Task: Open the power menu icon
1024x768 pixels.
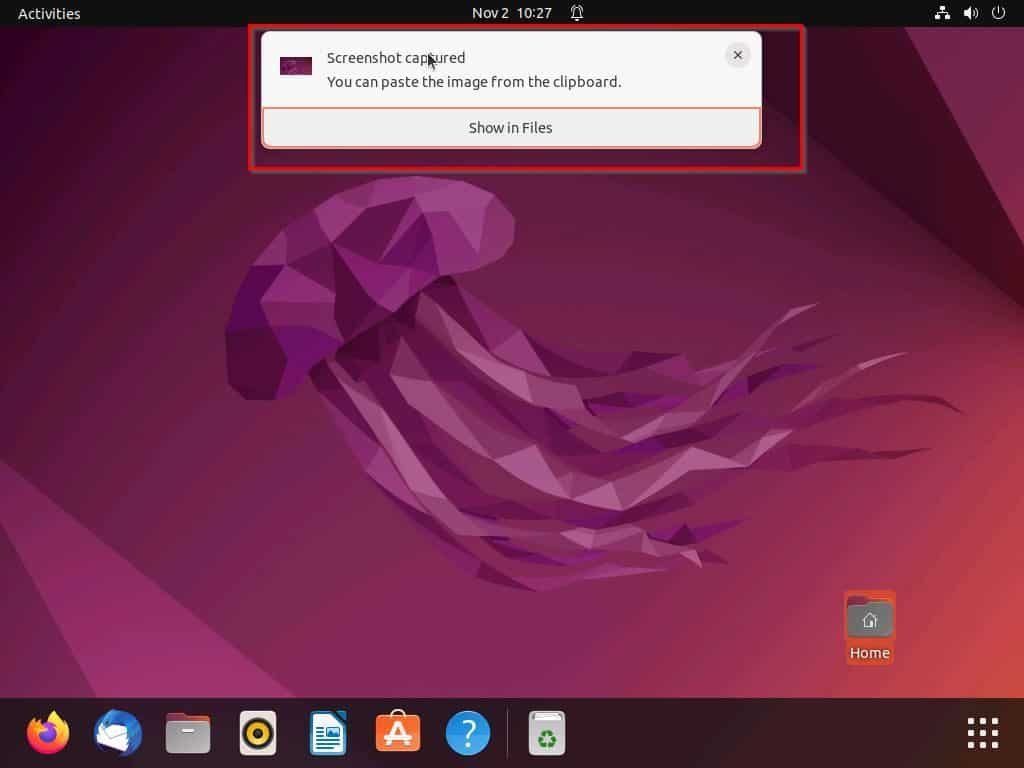Action: pos(999,13)
